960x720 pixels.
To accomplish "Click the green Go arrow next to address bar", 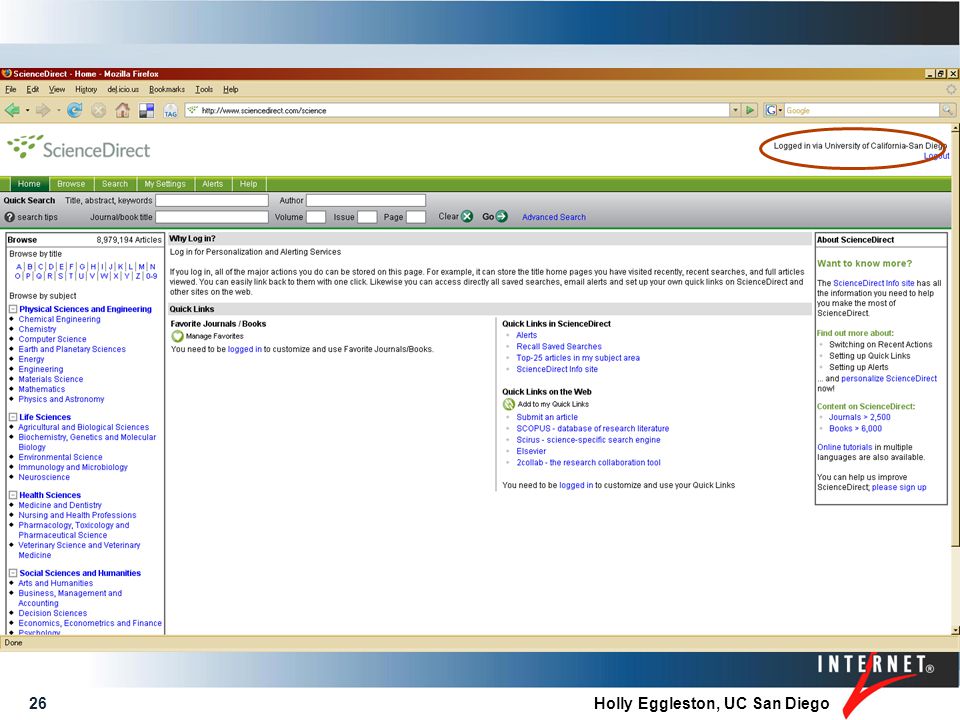I will [750, 111].
